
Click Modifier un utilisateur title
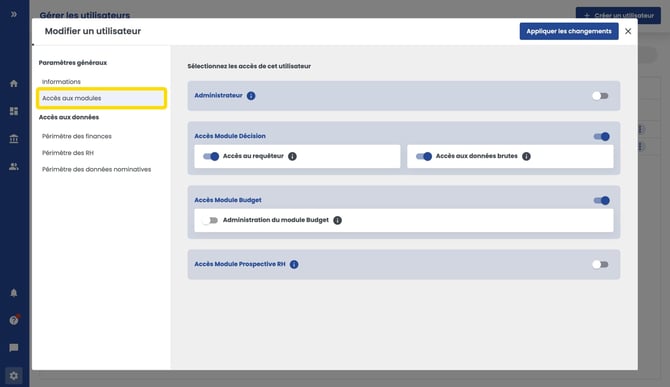point(93,31)
